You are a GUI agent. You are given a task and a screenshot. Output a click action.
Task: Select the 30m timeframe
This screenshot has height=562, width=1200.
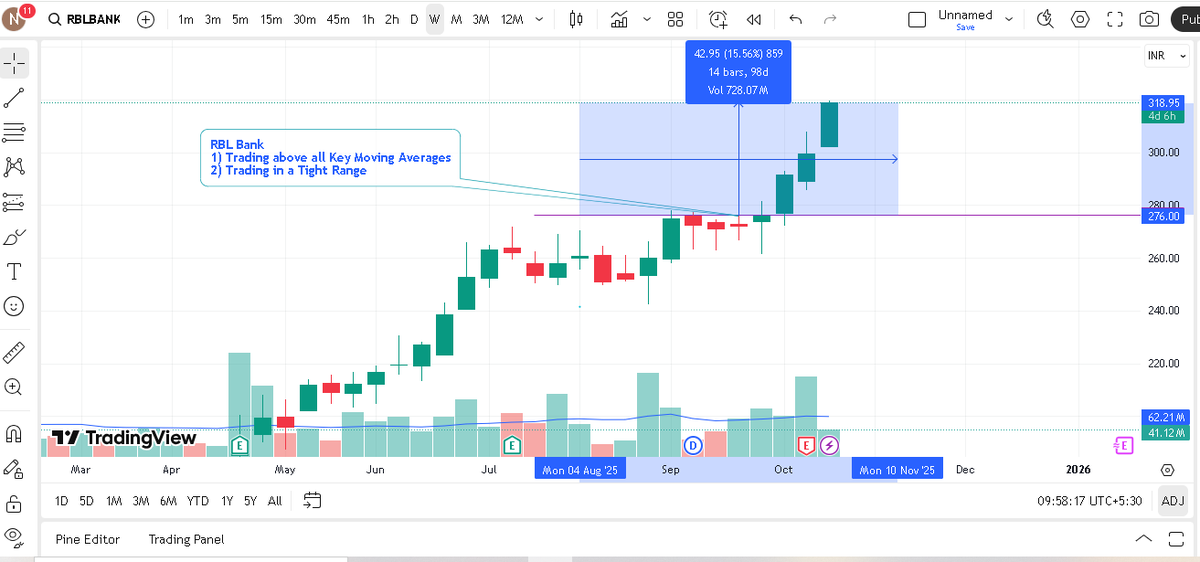click(304, 19)
